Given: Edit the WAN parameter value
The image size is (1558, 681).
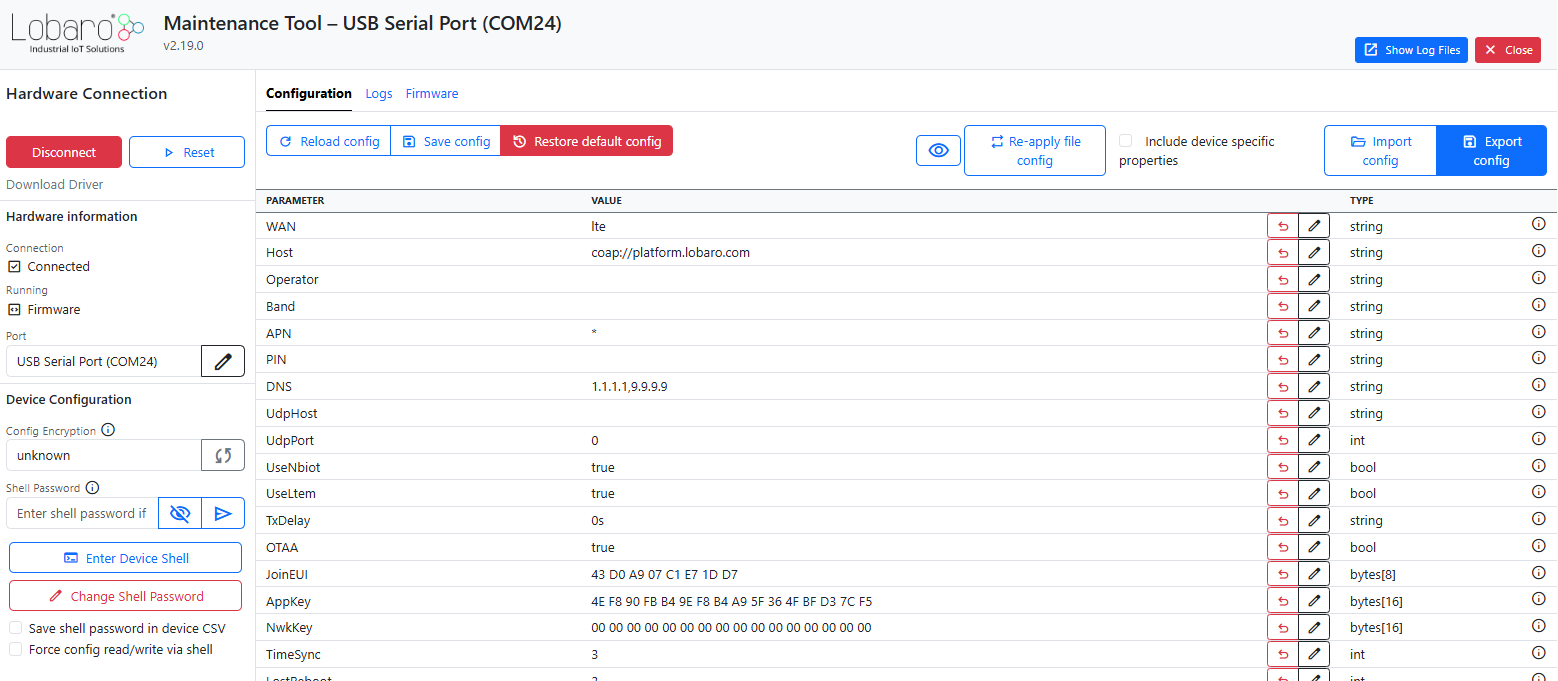Looking at the screenshot, I should (1314, 226).
